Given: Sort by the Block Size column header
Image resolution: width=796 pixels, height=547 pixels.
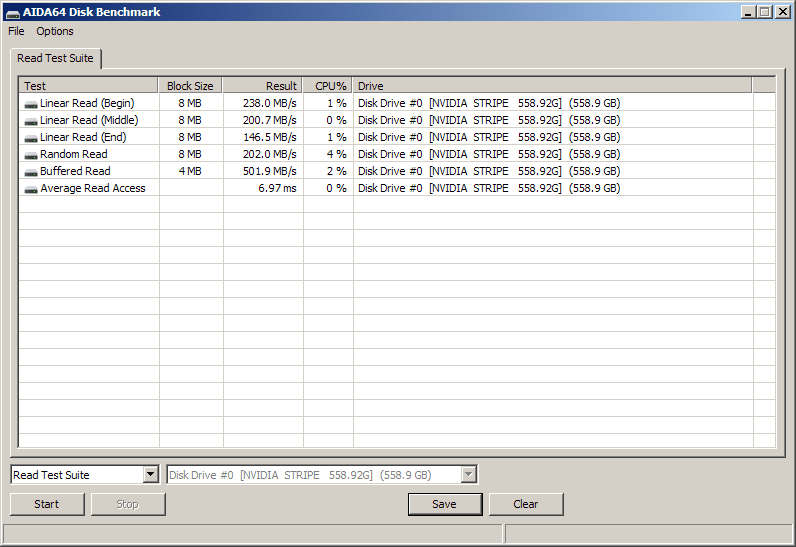Looking at the screenshot, I should 190,86.
